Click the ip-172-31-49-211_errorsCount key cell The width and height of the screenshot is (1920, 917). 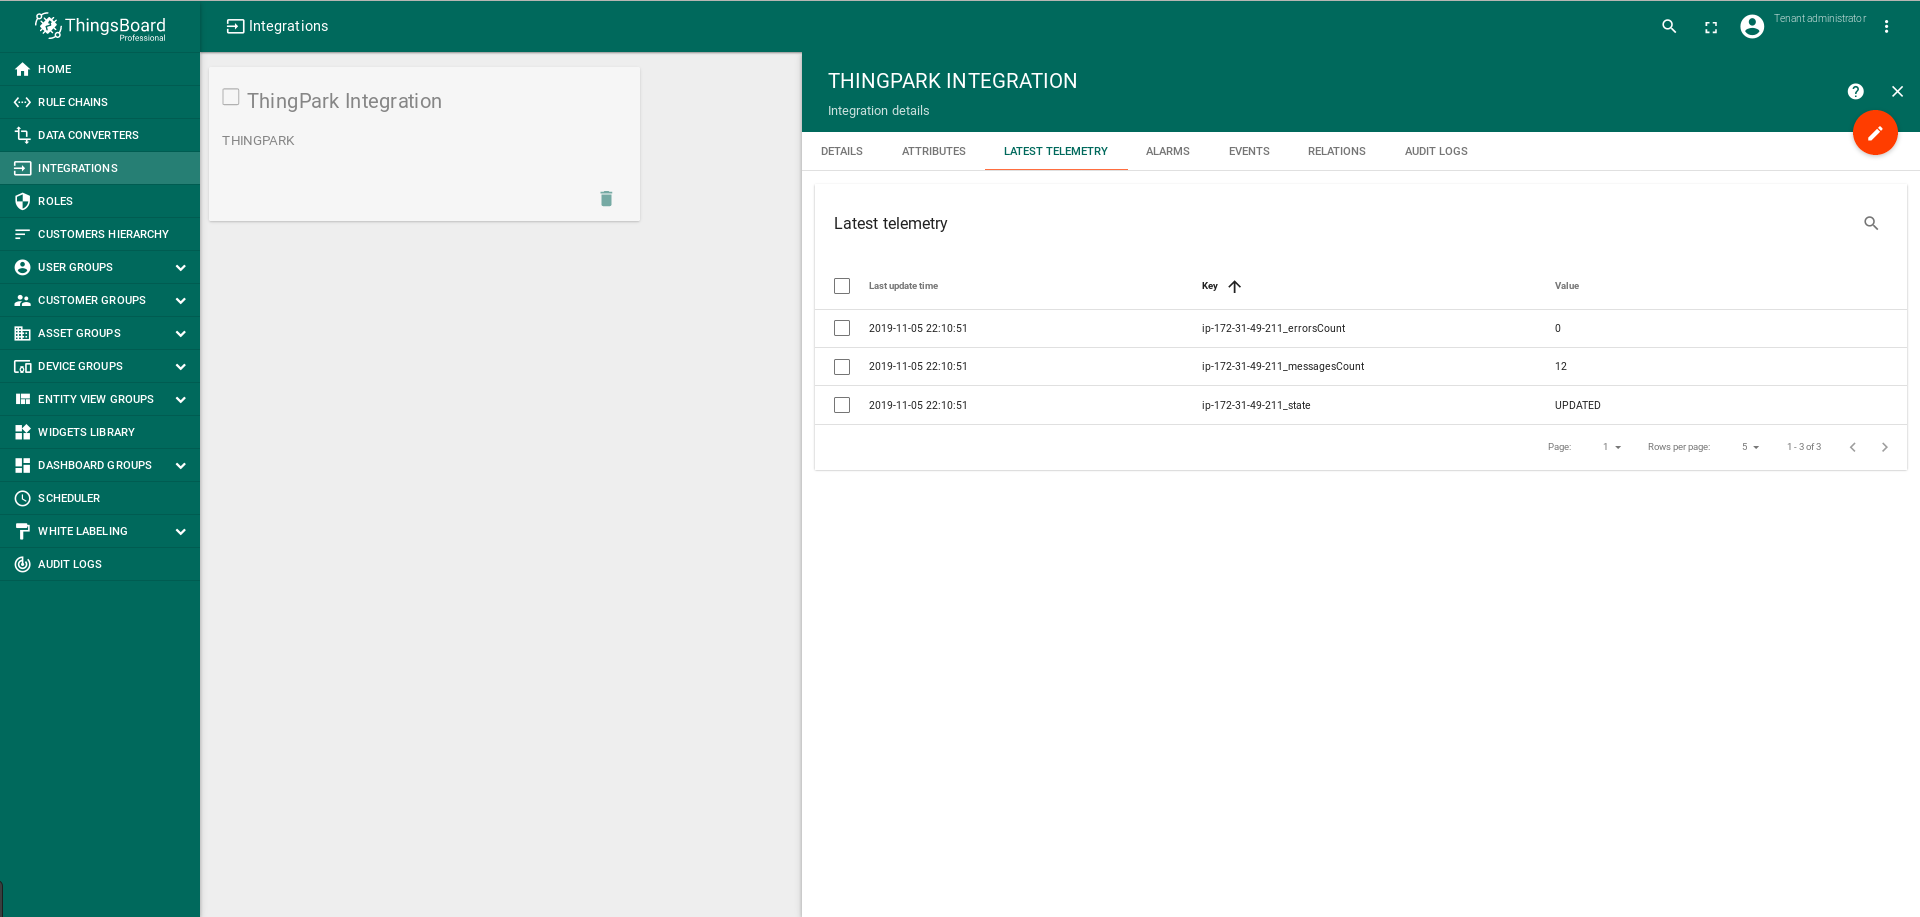(1273, 328)
